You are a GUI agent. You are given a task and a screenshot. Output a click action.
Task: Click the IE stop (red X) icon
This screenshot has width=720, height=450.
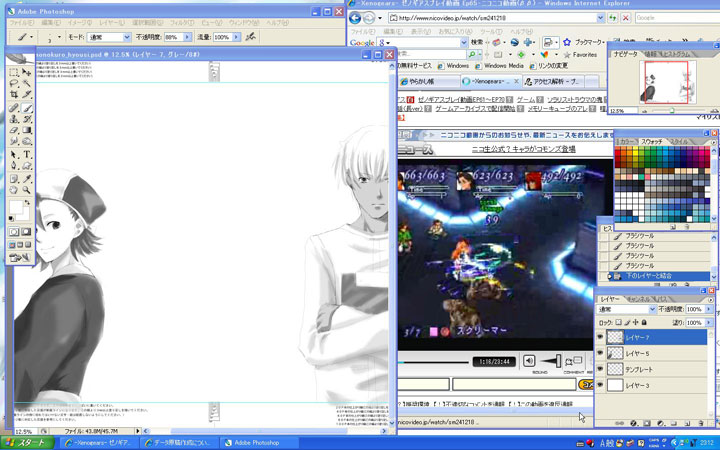click(625, 18)
